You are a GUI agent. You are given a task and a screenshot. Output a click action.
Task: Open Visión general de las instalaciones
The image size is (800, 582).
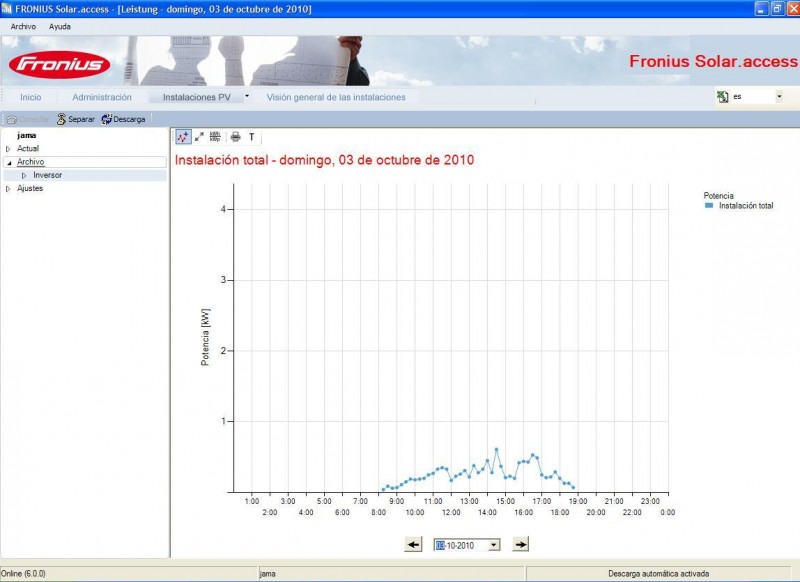point(336,97)
